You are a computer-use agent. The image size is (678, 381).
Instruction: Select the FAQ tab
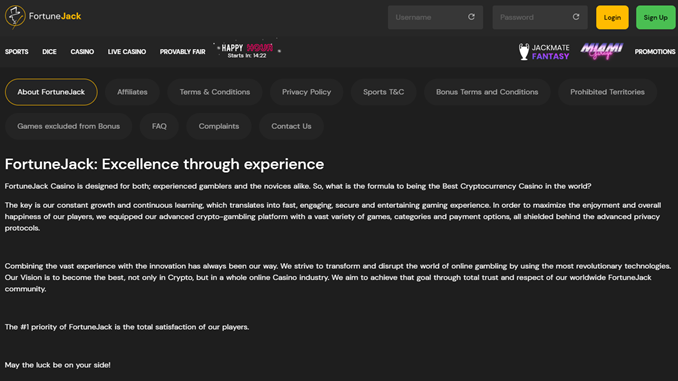159,126
